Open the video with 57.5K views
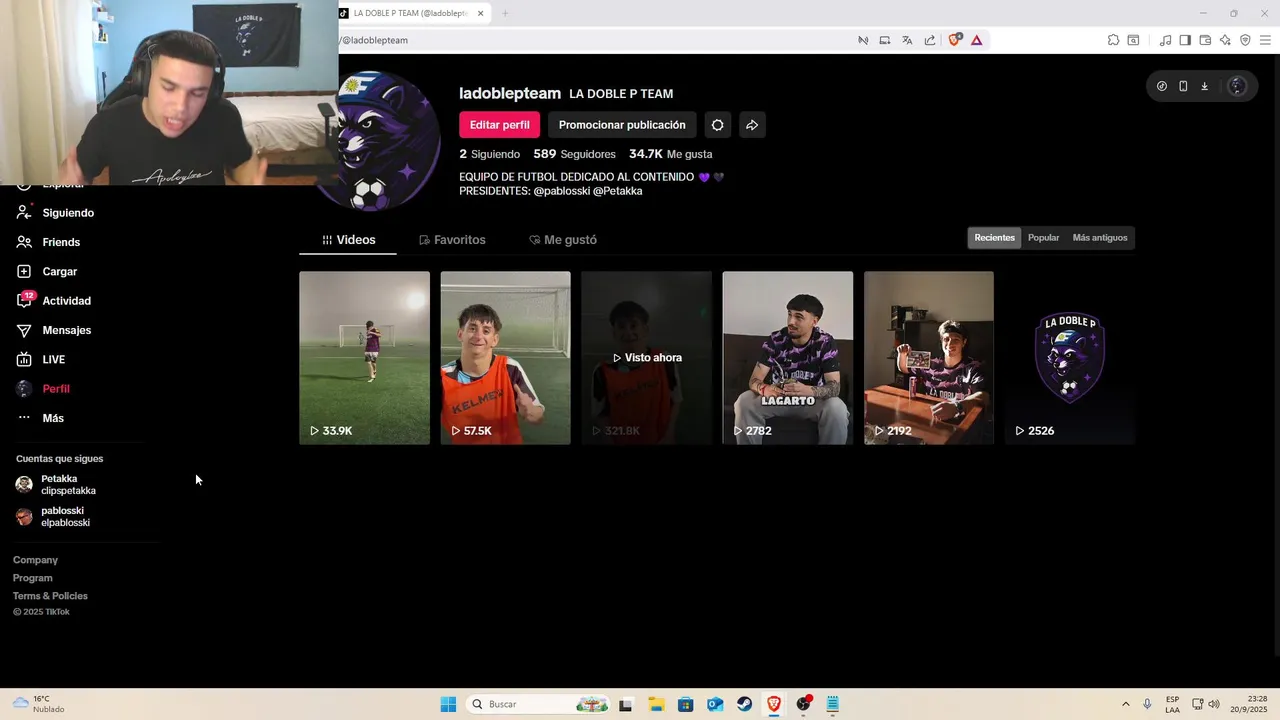Screen dimensions: 1280x720 pos(505,358)
